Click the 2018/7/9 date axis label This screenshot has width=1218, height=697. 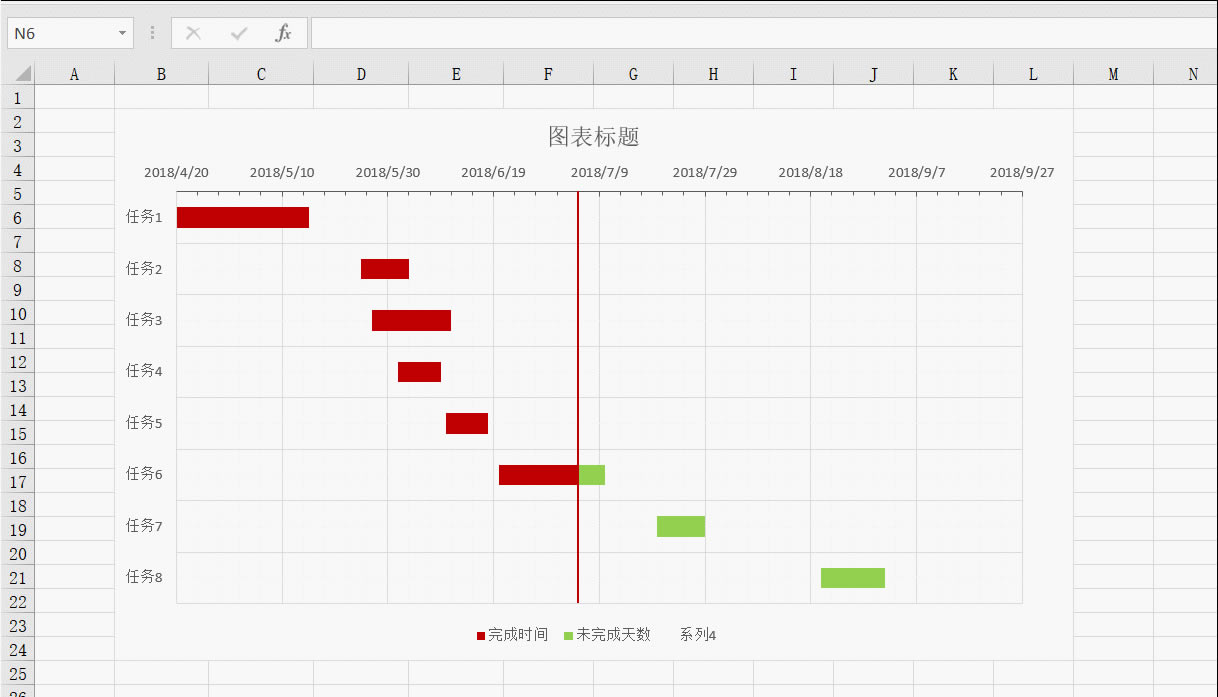[x=600, y=172]
